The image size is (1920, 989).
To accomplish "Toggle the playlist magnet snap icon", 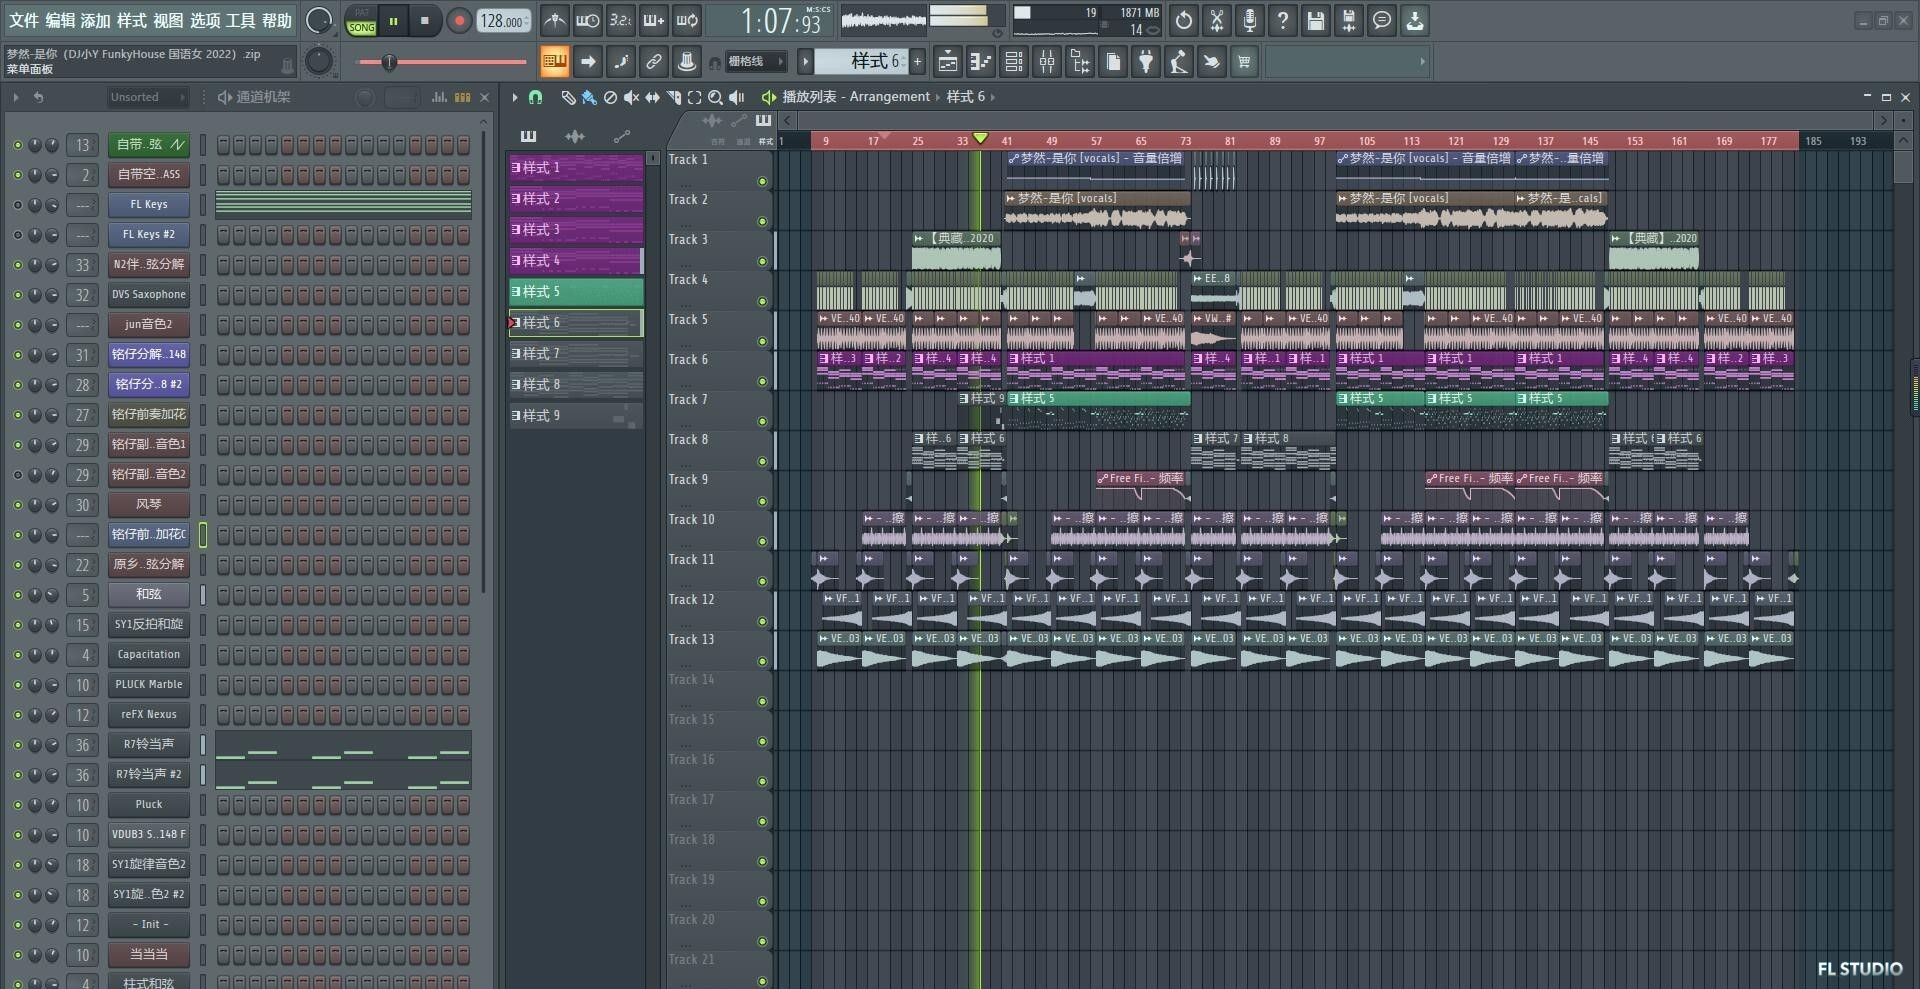I will pyautogui.click(x=535, y=97).
